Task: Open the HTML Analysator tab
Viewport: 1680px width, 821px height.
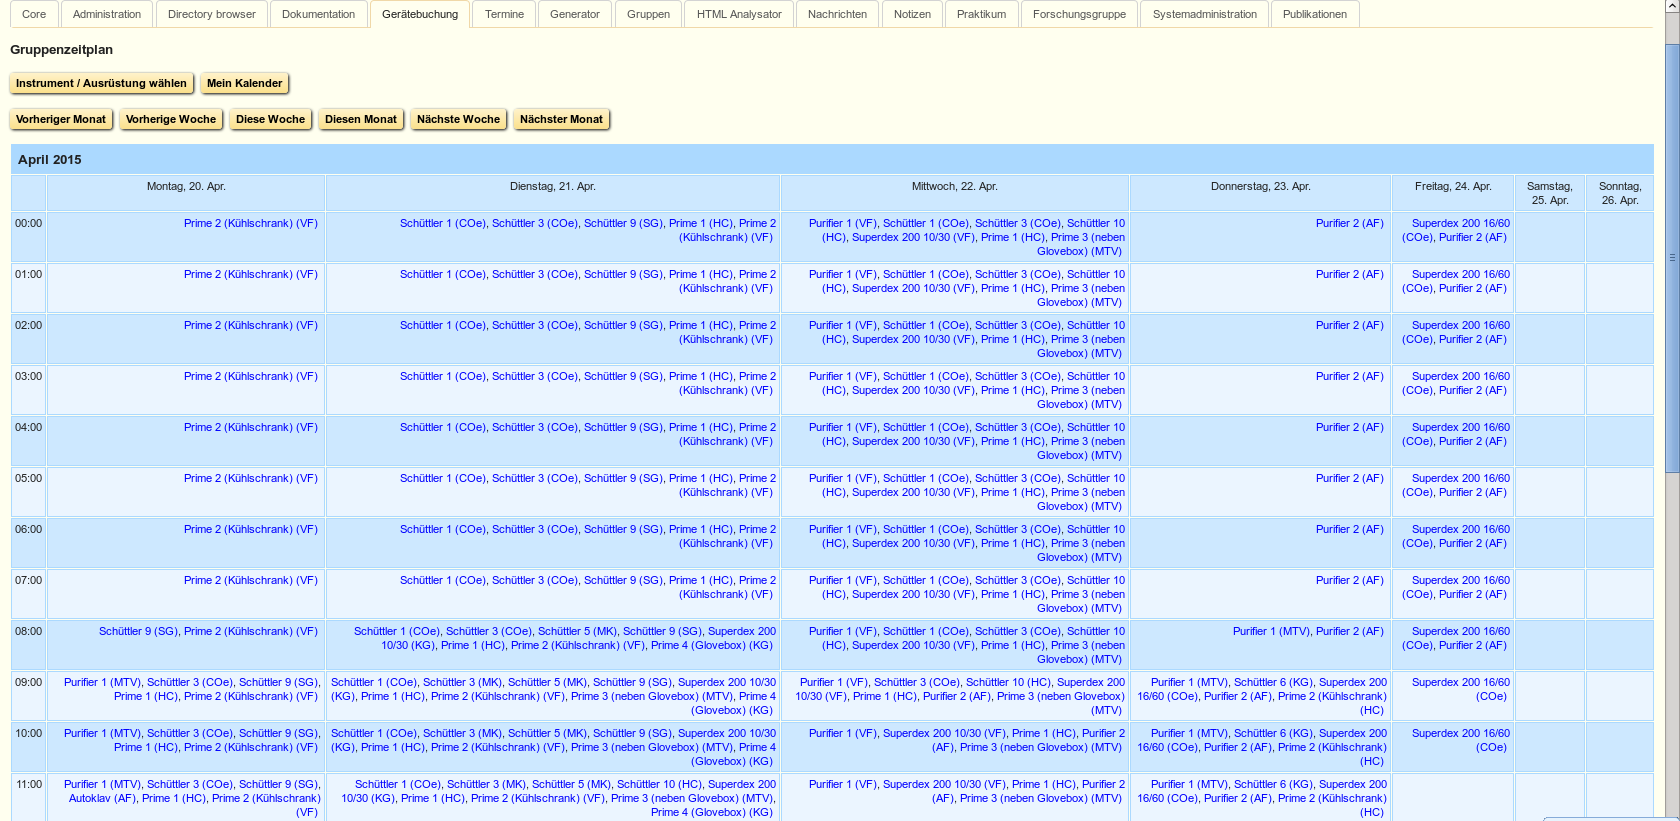Action: coord(739,14)
